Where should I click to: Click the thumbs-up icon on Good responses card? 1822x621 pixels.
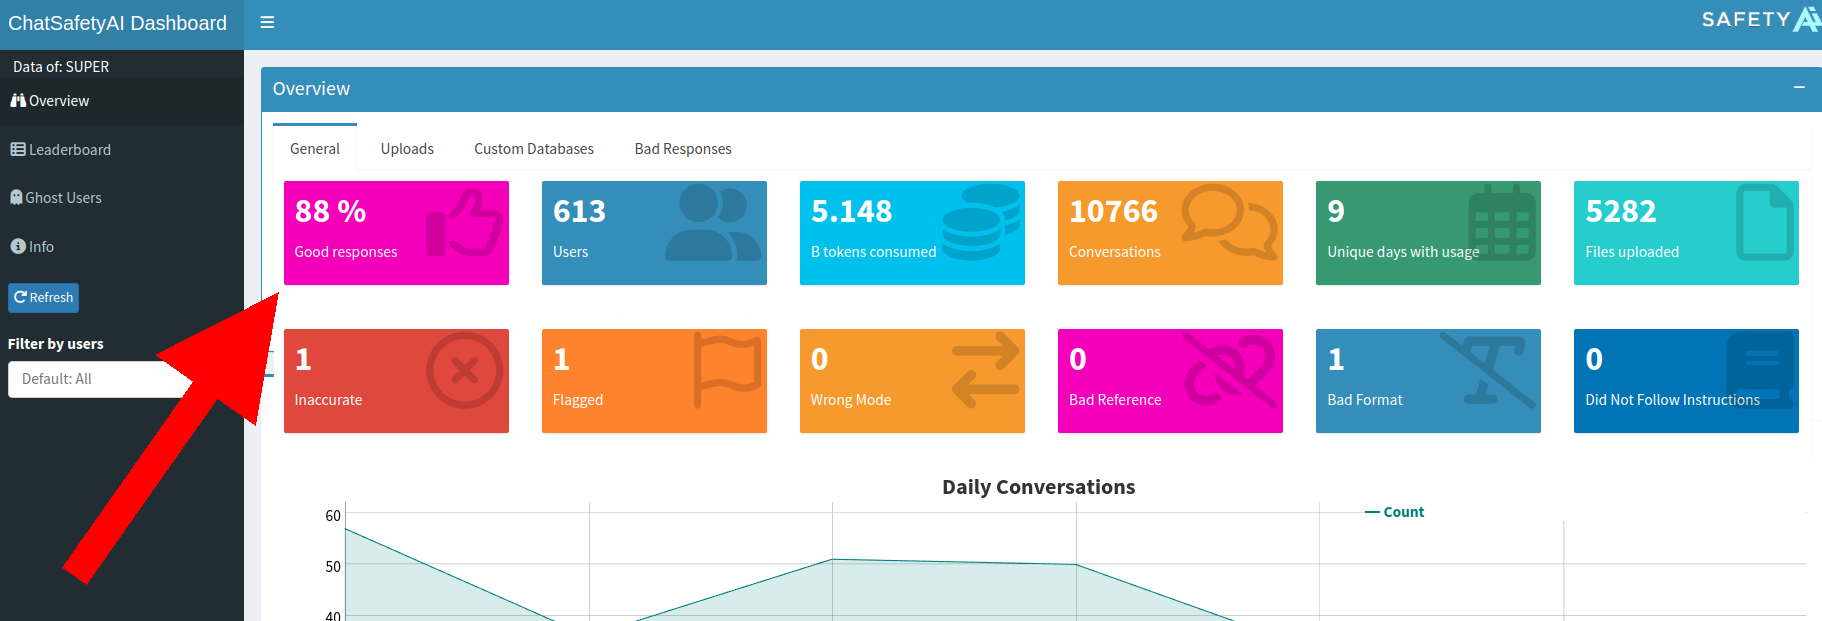pyautogui.click(x=464, y=223)
